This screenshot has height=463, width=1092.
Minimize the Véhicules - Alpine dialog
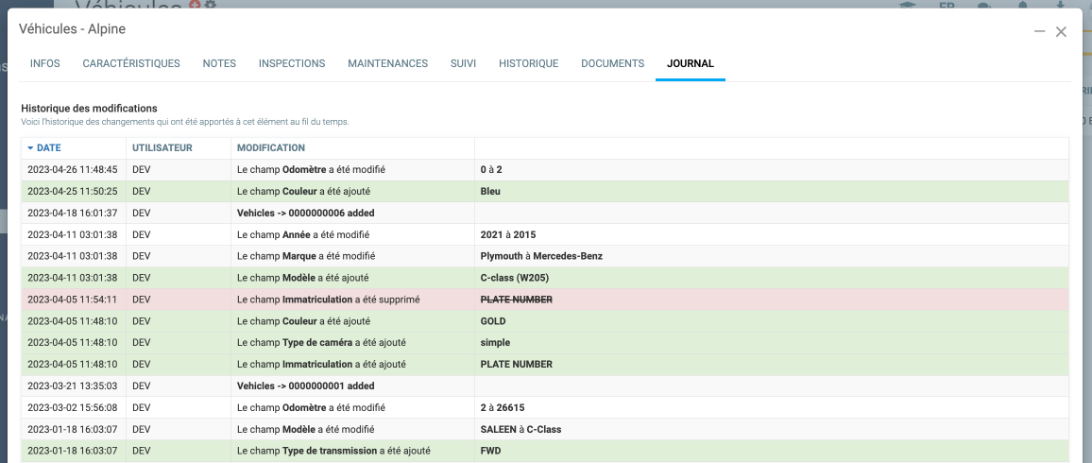point(1041,33)
